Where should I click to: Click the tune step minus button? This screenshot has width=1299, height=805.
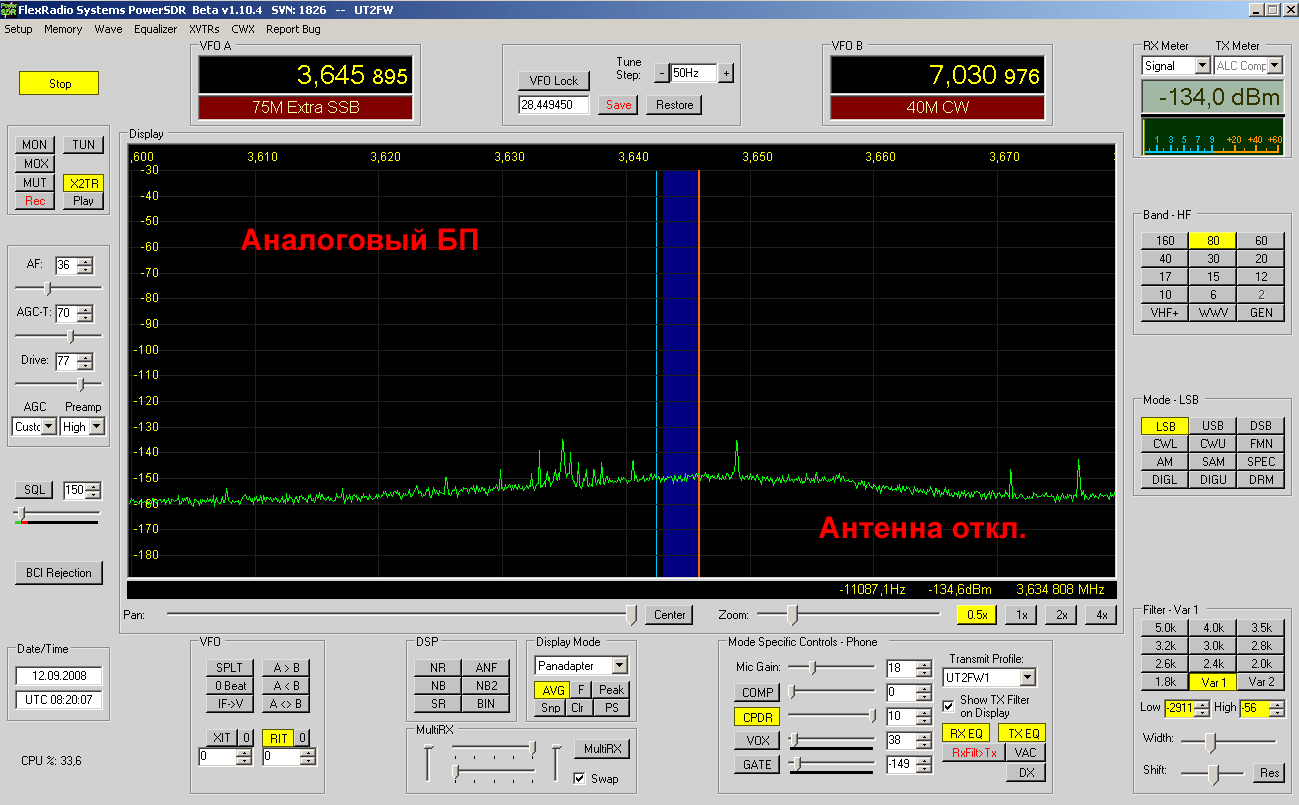coord(660,73)
